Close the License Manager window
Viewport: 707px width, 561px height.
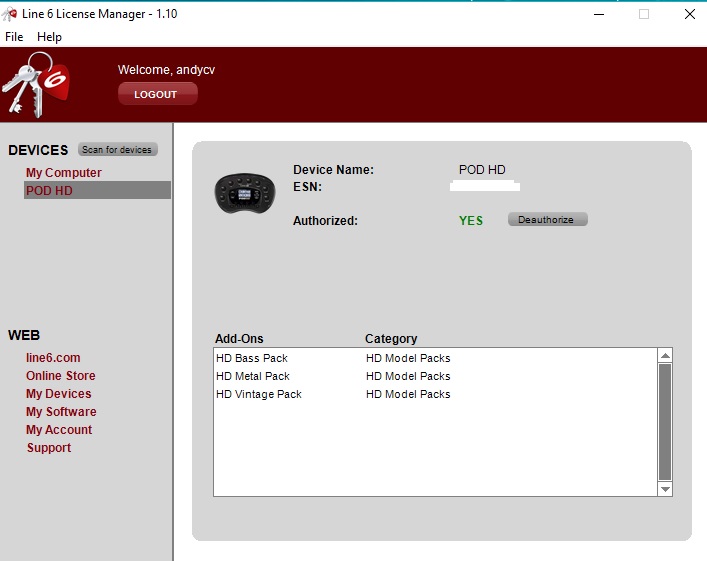(x=689, y=14)
